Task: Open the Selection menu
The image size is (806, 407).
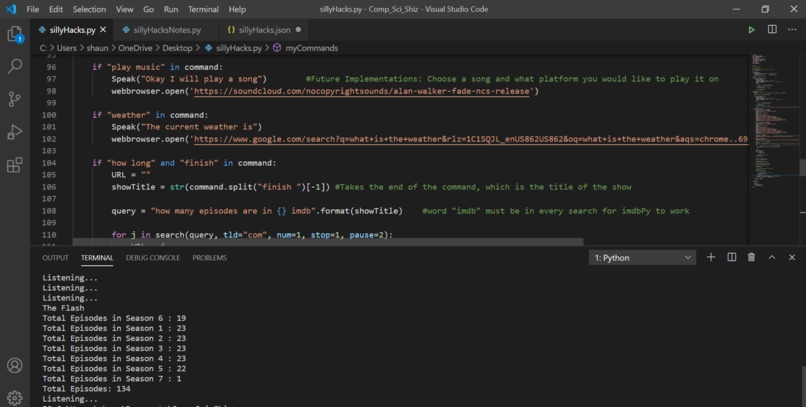Action: [x=89, y=9]
